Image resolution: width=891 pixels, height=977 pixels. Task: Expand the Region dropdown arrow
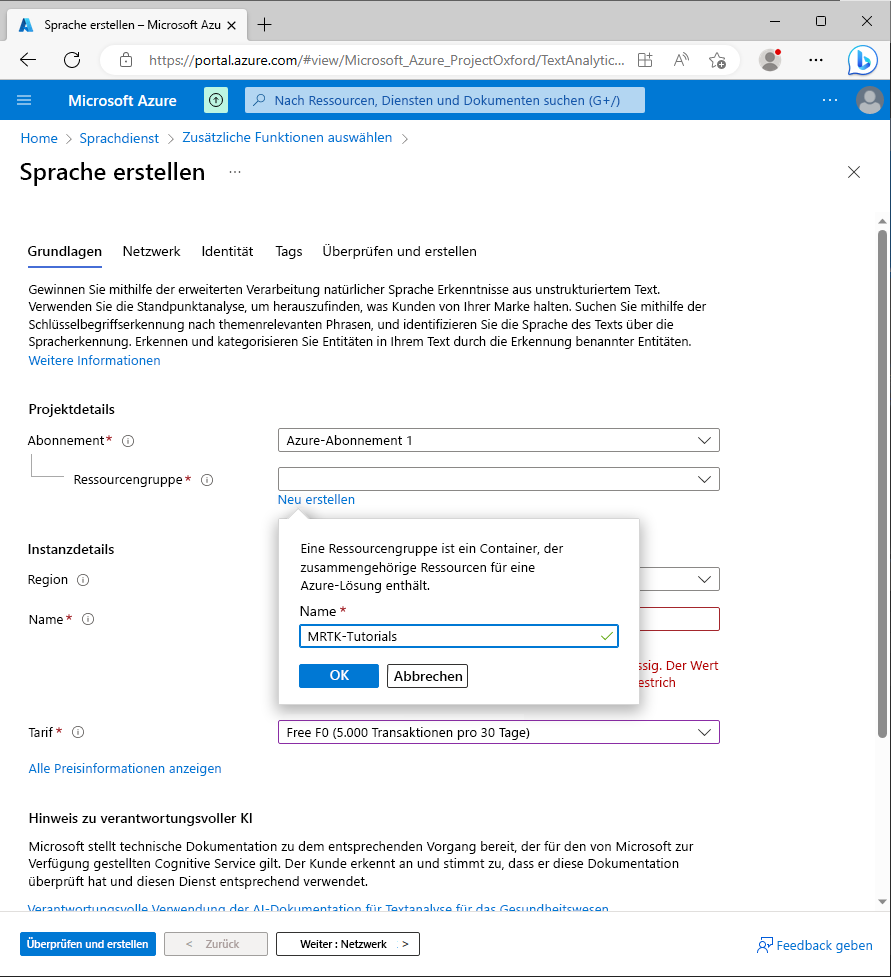click(x=704, y=579)
